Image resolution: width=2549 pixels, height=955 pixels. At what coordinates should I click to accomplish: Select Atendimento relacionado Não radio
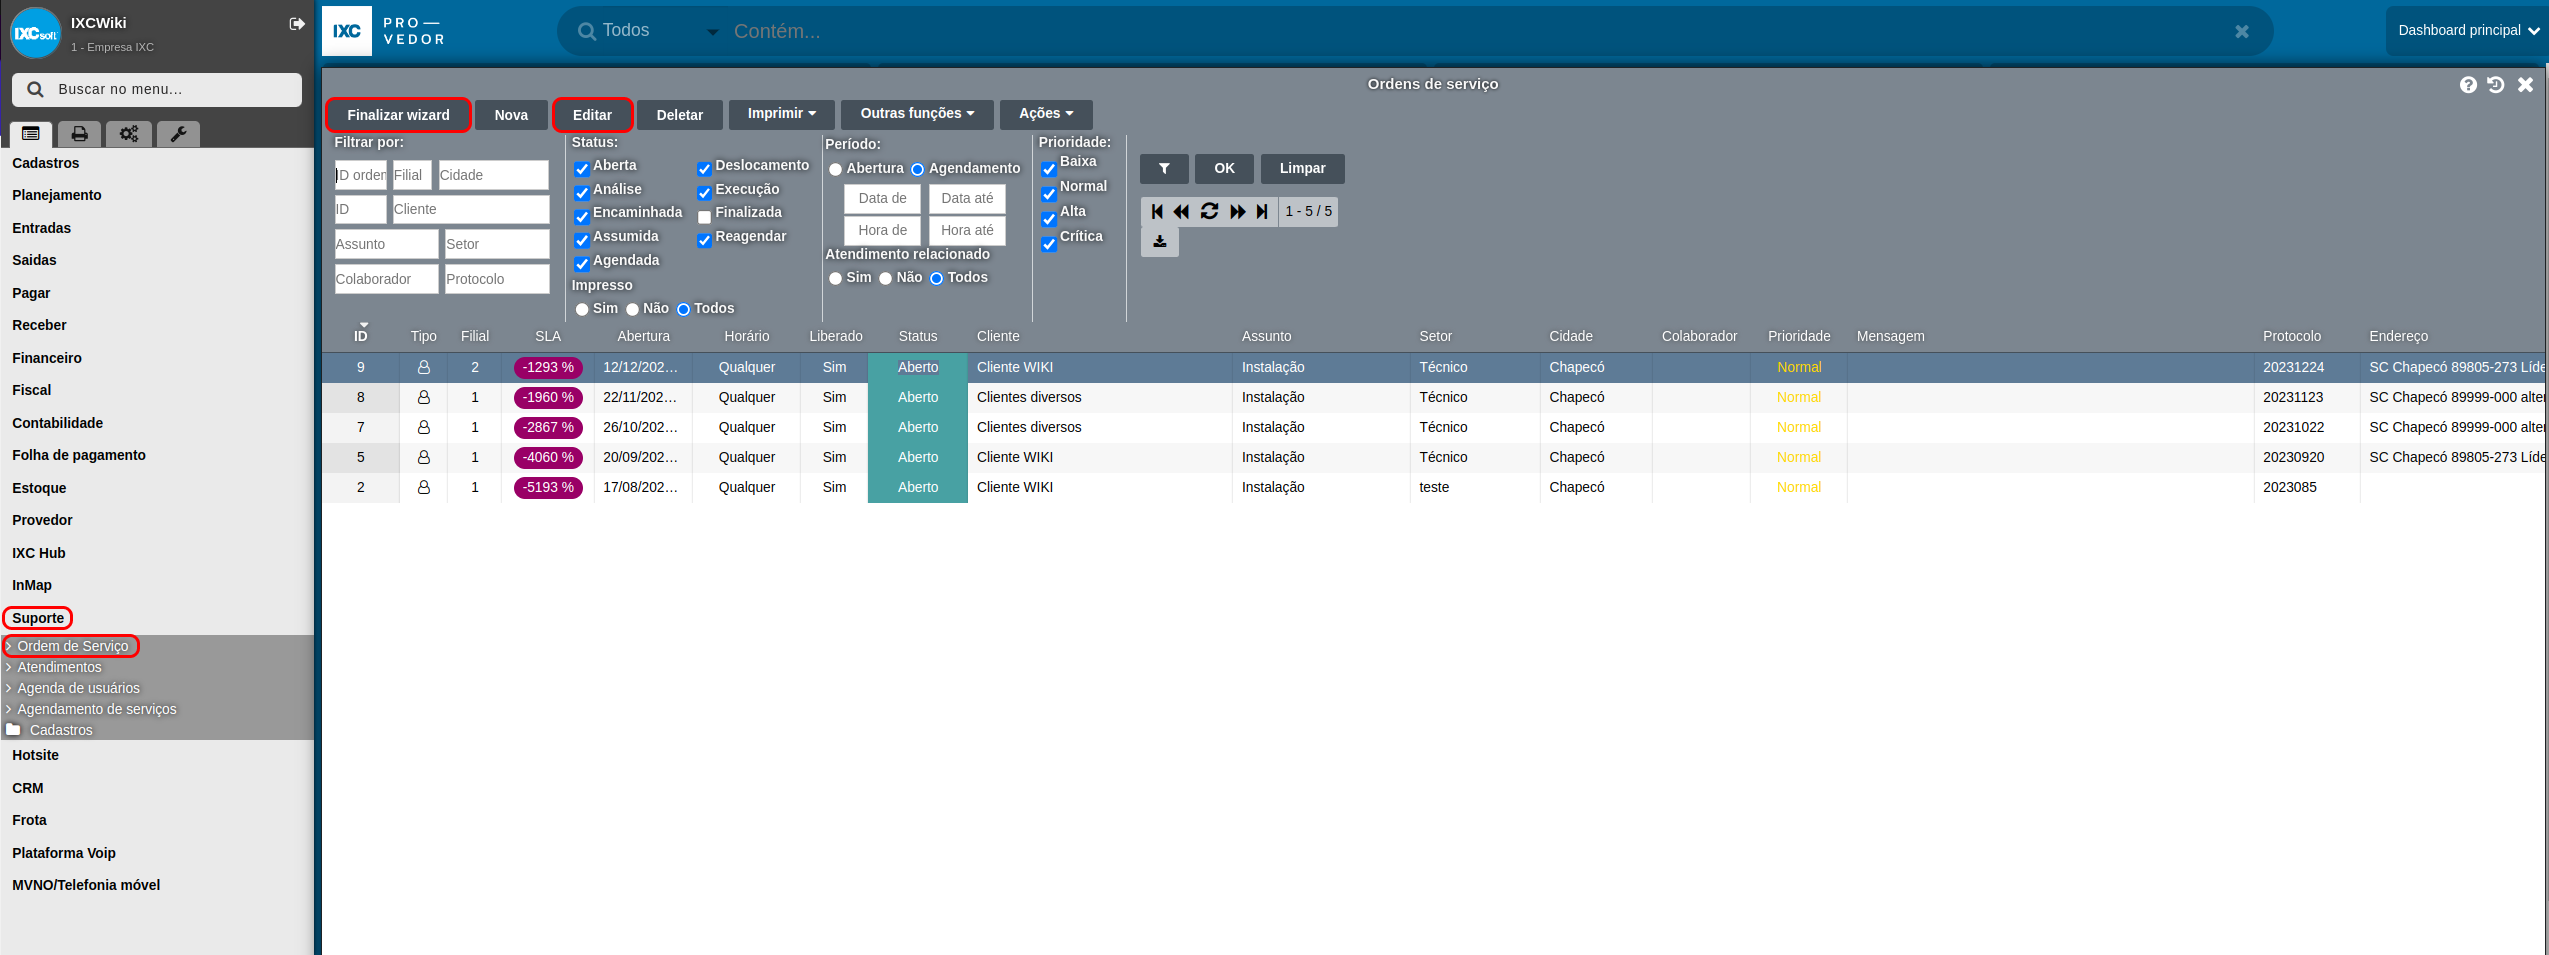pos(885,278)
